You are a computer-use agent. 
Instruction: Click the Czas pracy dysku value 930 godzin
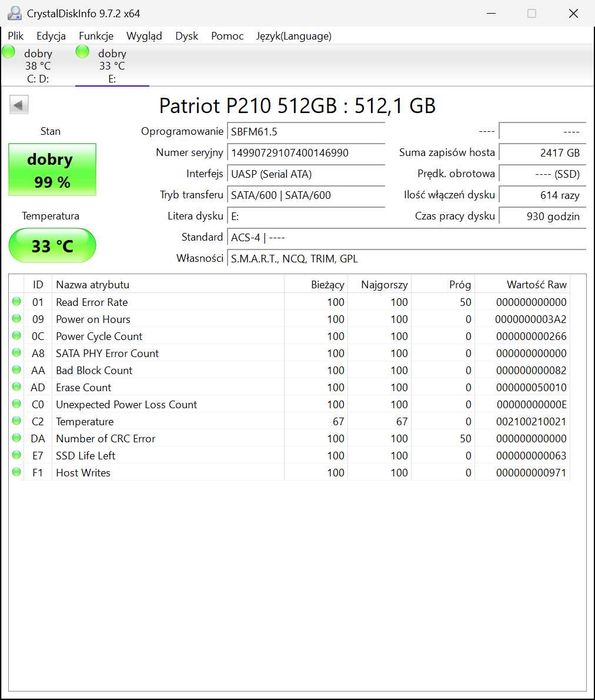pyautogui.click(x=542, y=217)
